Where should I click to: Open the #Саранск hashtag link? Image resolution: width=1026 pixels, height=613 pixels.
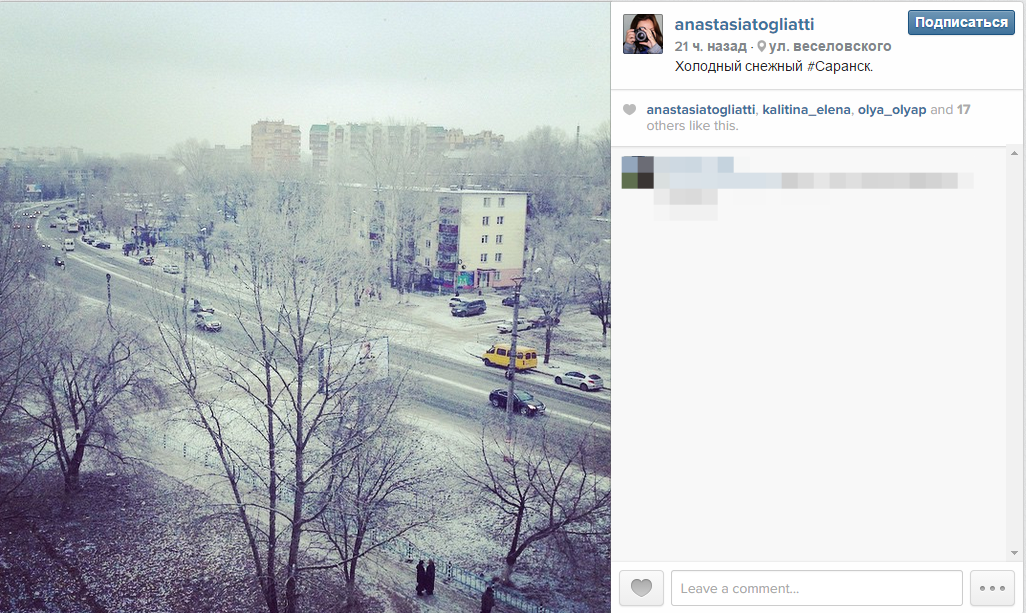click(839, 66)
